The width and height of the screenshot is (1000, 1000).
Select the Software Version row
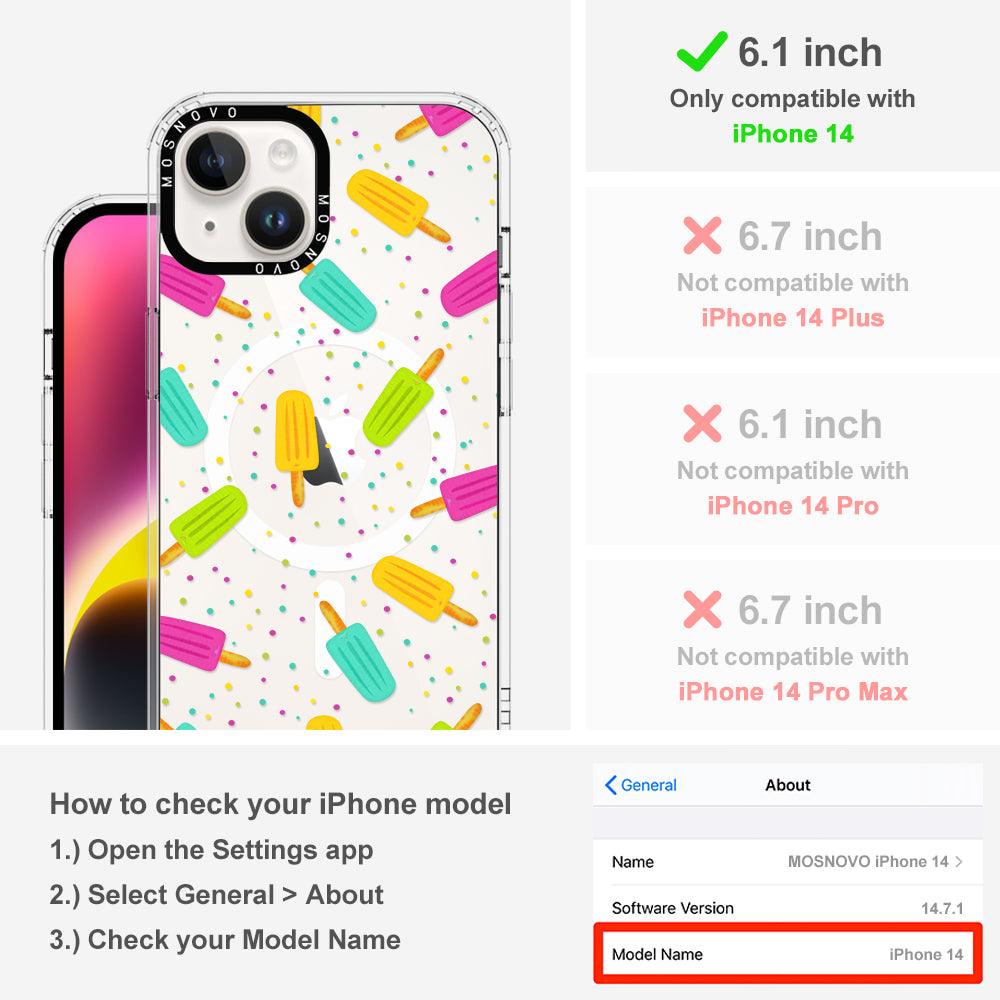pyautogui.click(x=788, y=908)
